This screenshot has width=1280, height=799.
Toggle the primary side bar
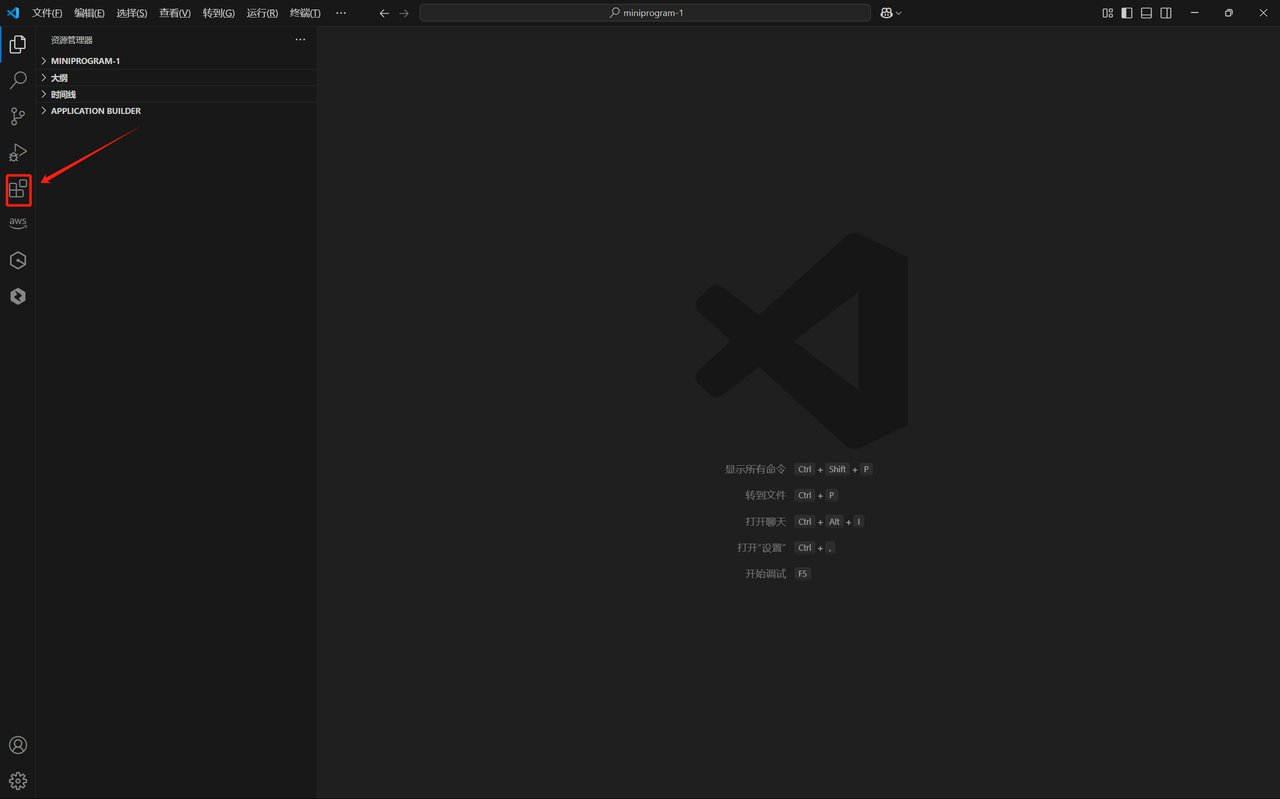(1127, 13)
